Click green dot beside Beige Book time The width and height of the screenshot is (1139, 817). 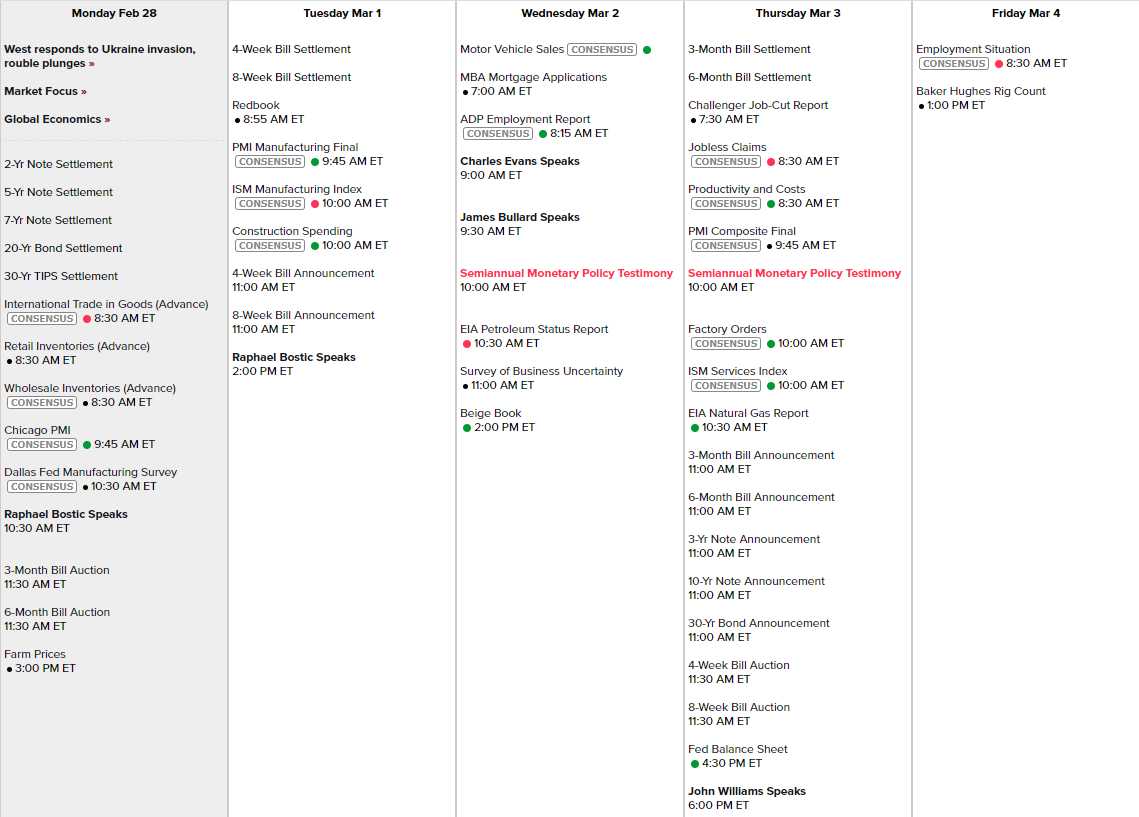click(x=467, y=428)
